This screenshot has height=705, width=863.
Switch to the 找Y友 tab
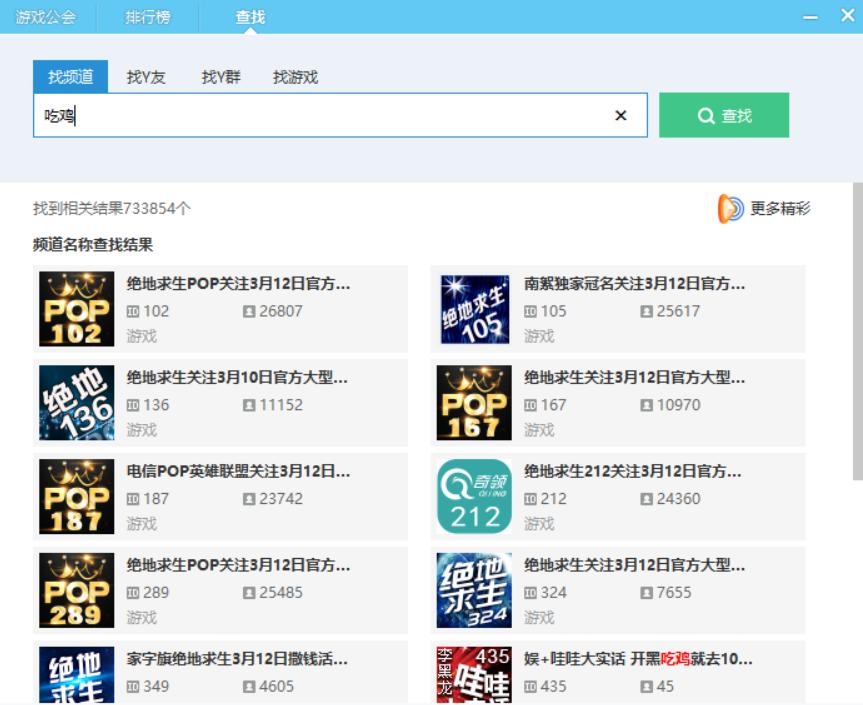[146, 77]
